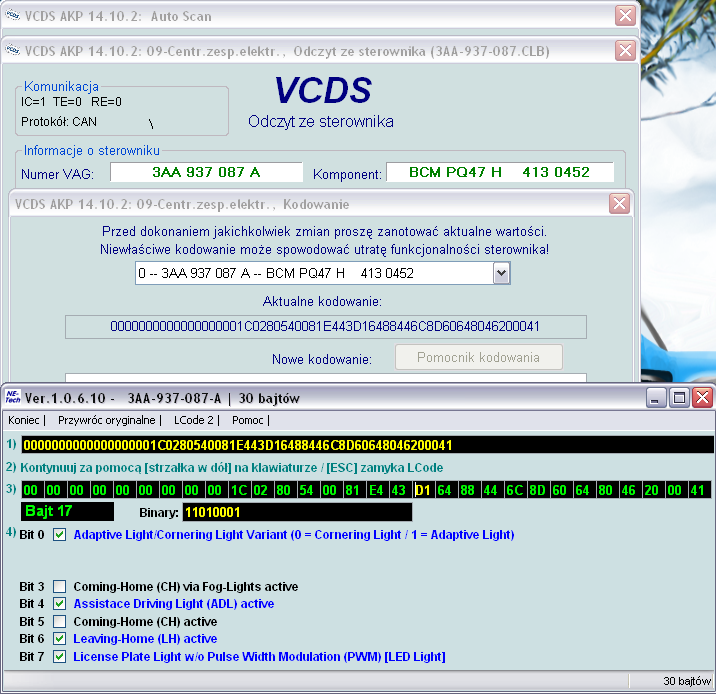Enable Bit 5 Coming-Home active checkbox
The image size is (716, 694).
pos(59,621)
